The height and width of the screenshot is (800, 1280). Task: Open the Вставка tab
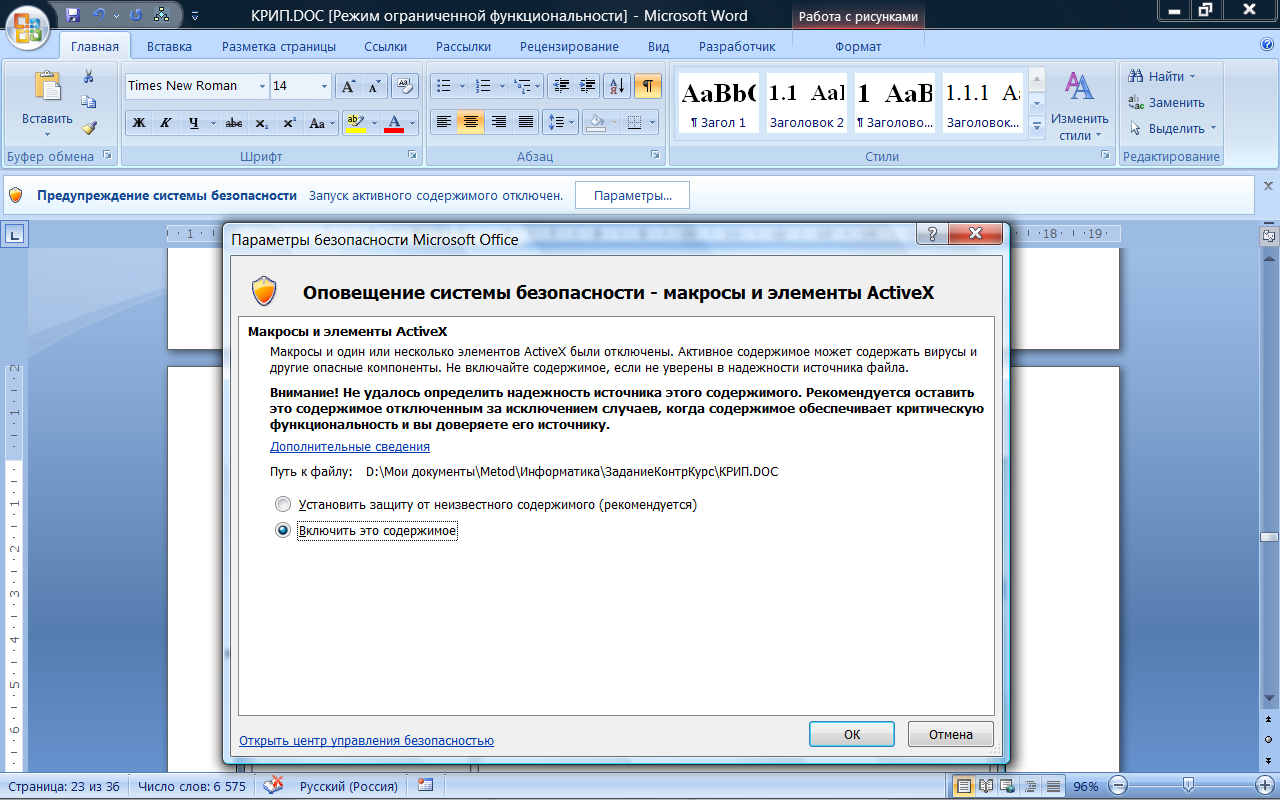tap(169, 46)
